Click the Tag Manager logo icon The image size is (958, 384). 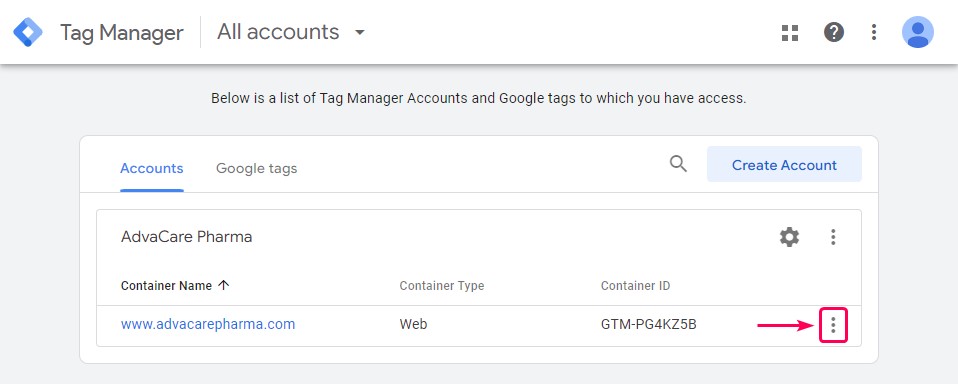[28, 32]
